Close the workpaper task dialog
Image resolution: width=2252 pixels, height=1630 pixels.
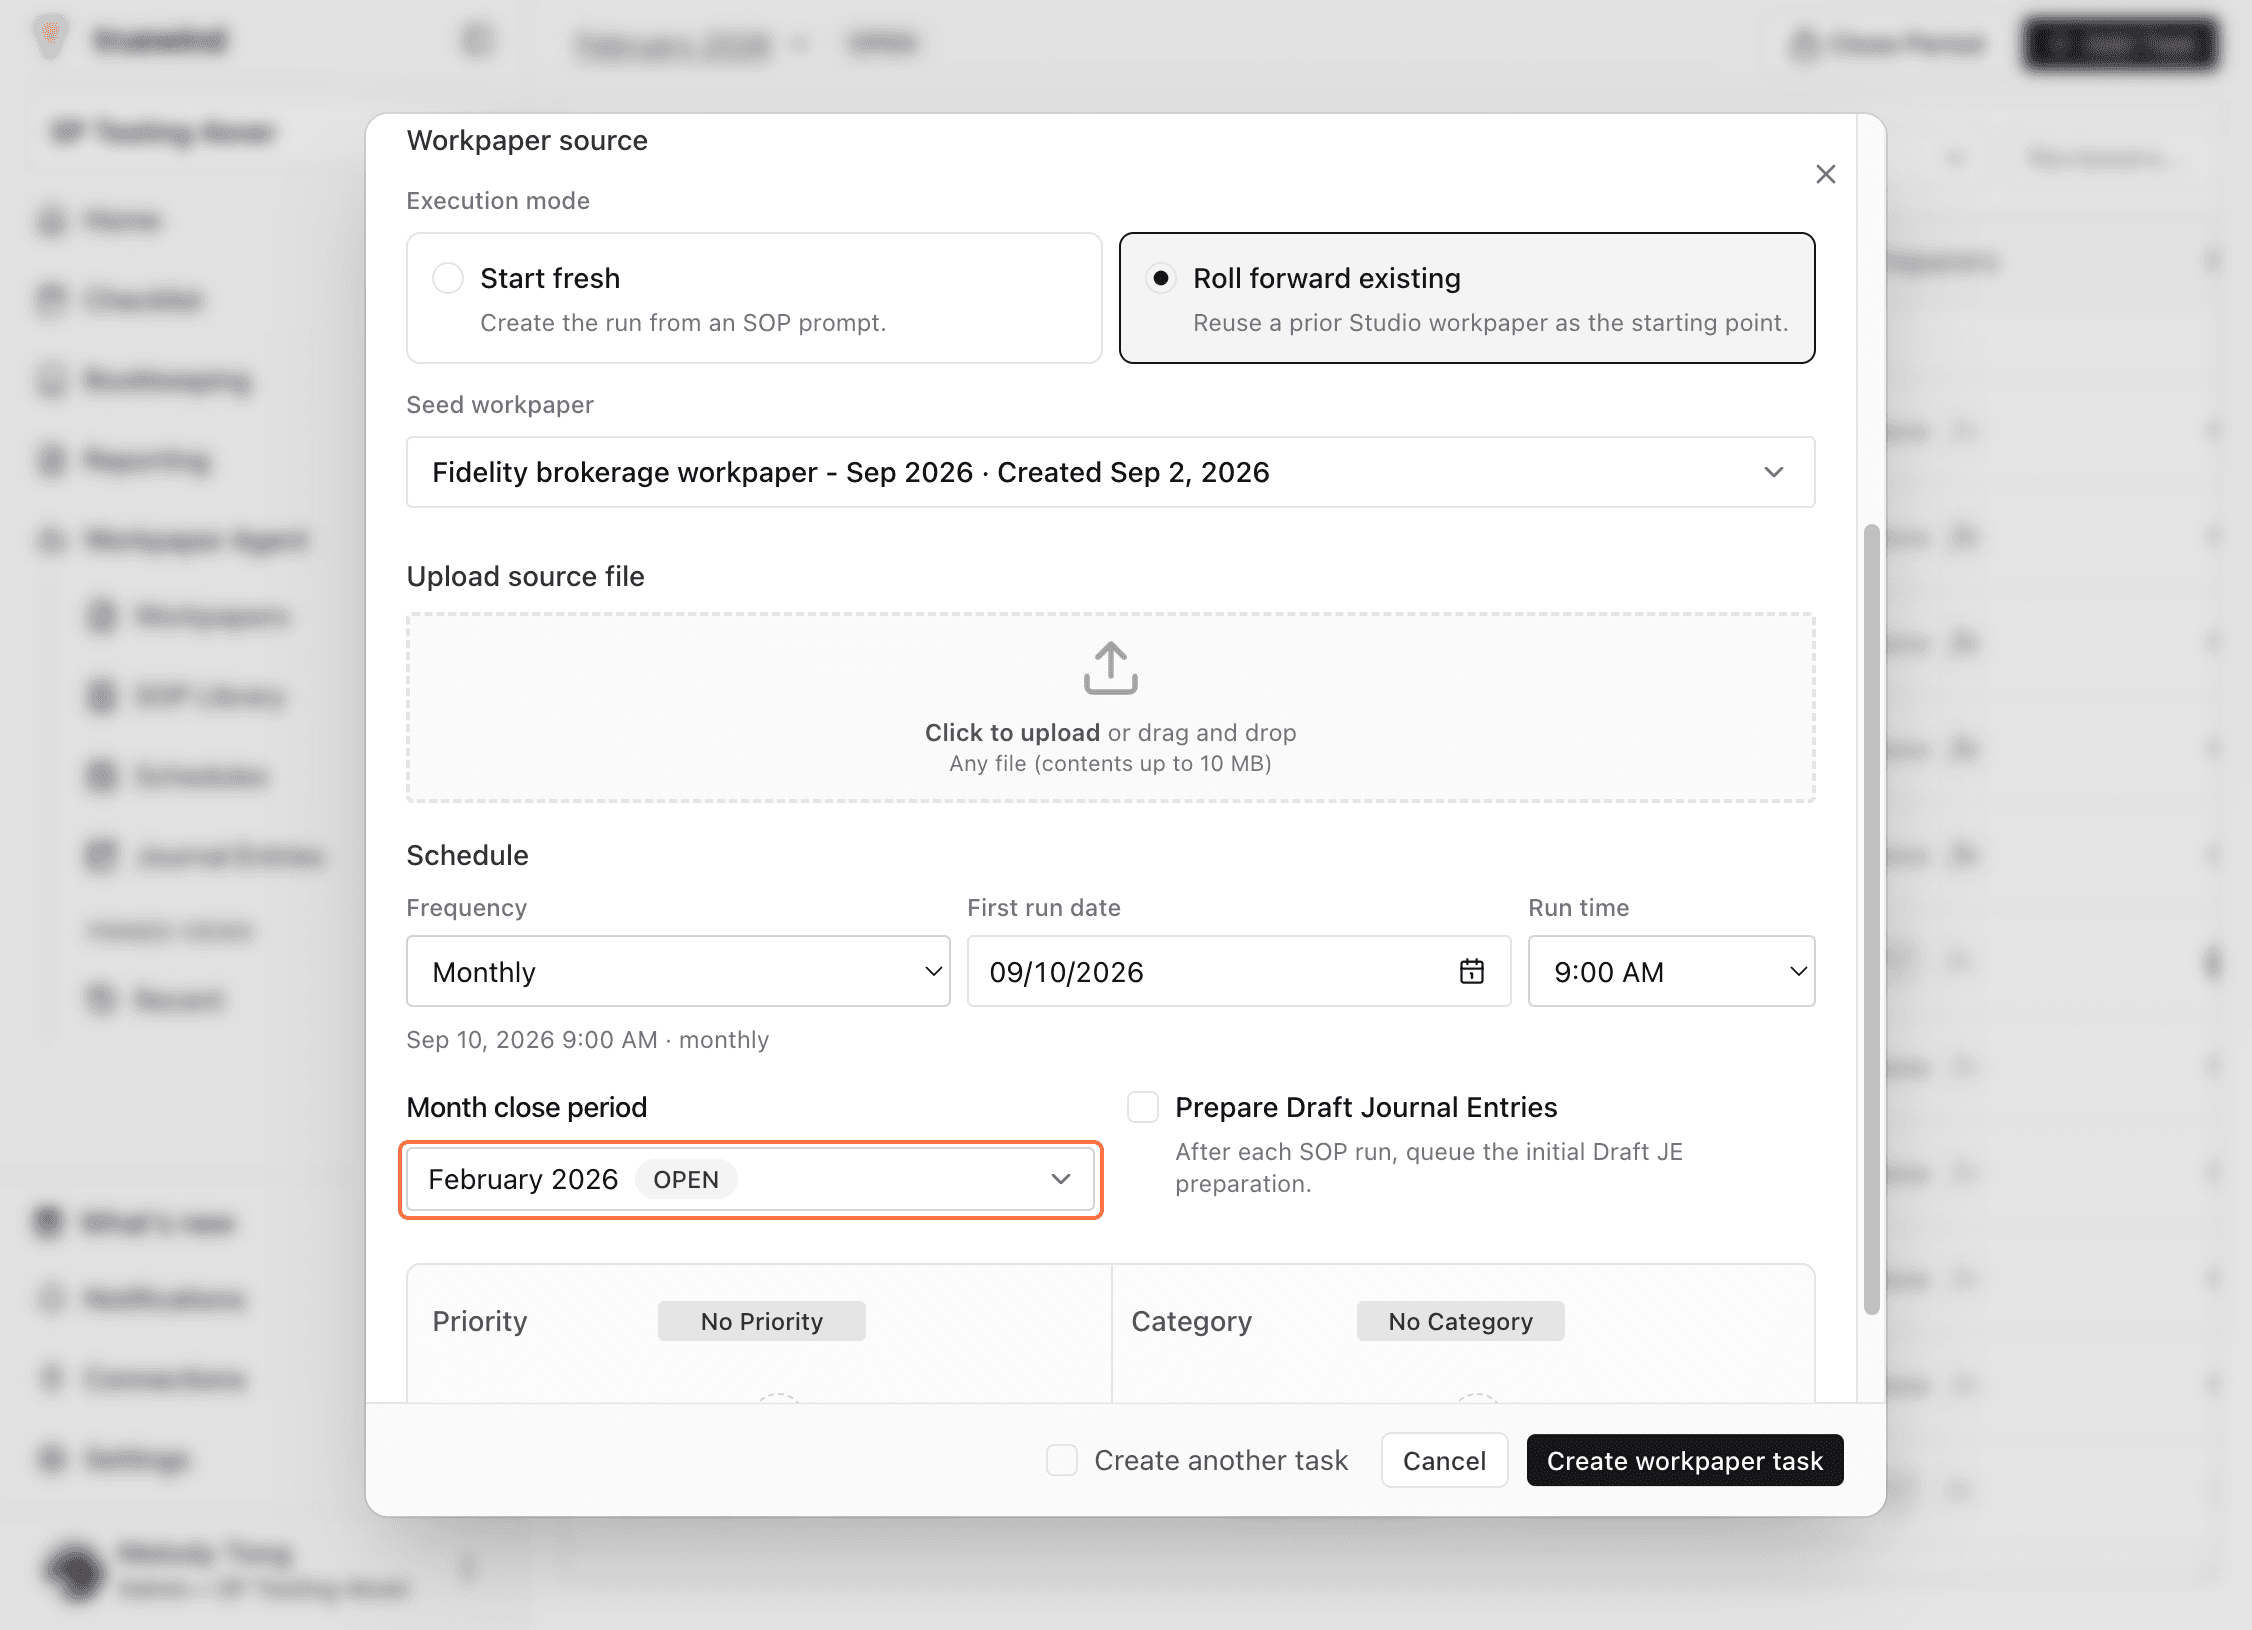tap(1825, 174)
